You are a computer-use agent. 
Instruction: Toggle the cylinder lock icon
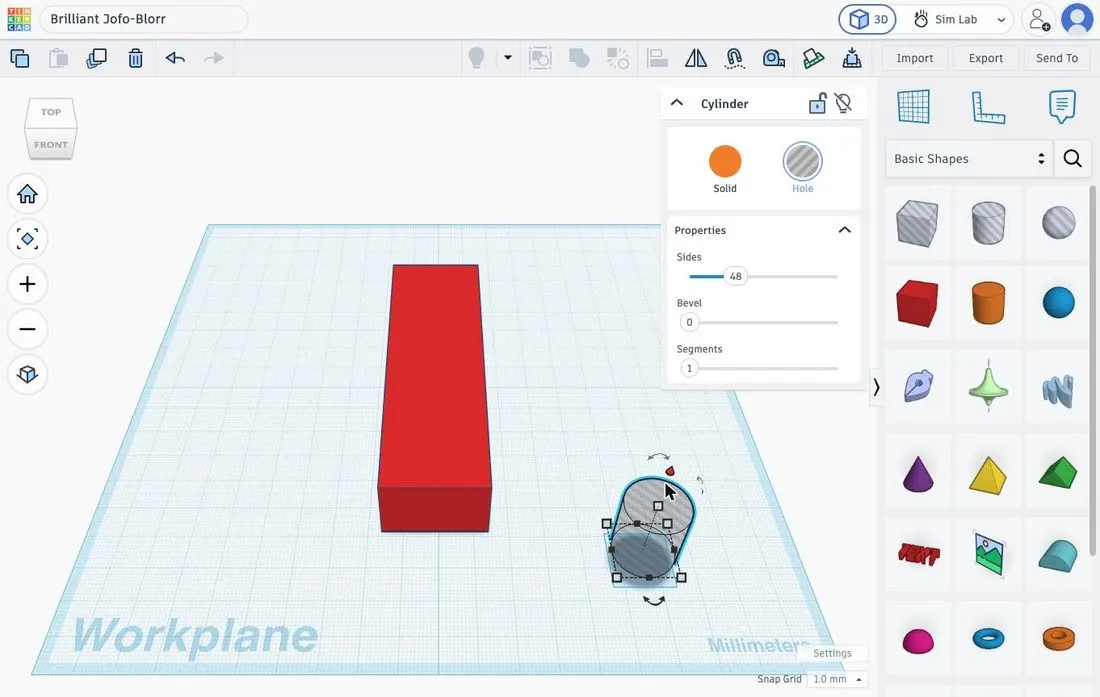(817, 104)
